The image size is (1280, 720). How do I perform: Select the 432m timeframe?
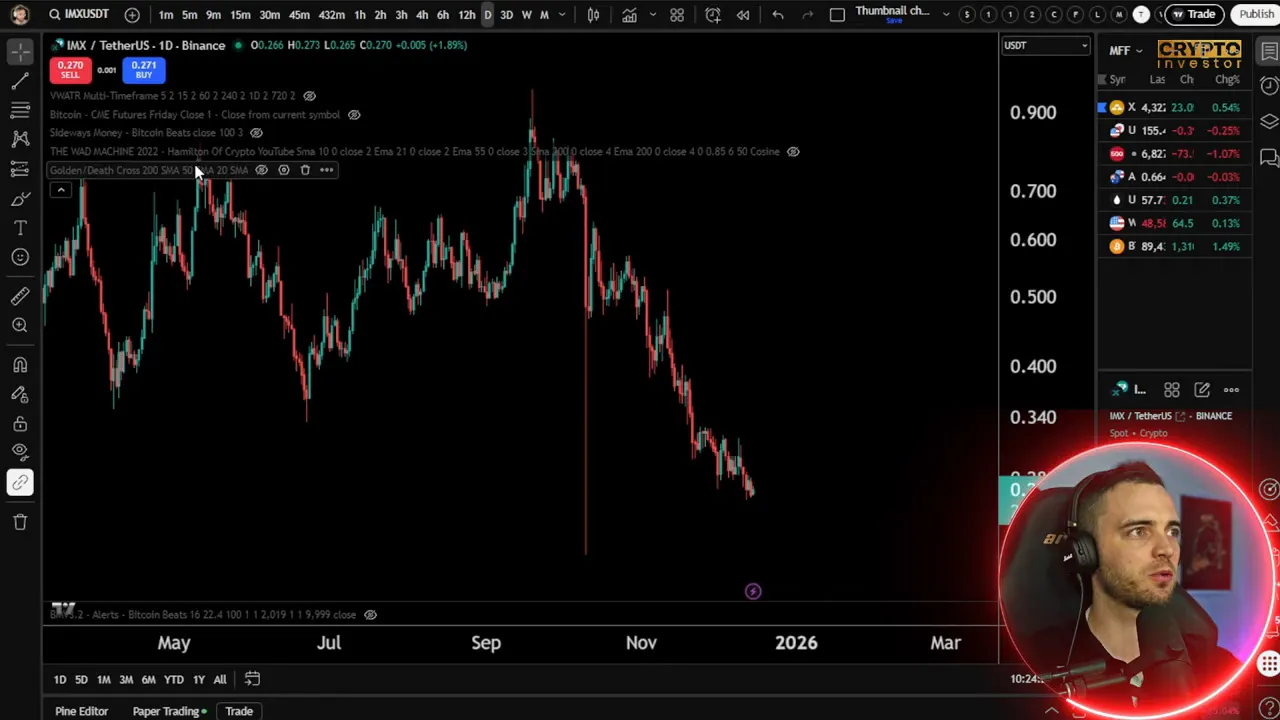coord(331,15)
